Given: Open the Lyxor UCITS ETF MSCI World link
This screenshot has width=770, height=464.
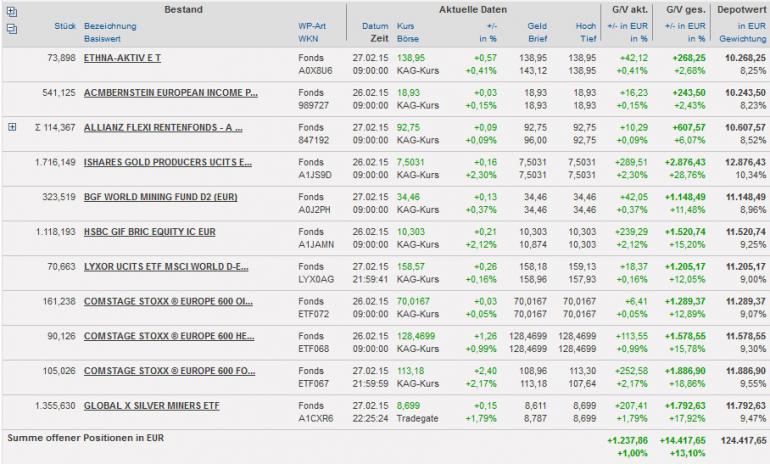Looking at the screenshot, I should 165,268.
